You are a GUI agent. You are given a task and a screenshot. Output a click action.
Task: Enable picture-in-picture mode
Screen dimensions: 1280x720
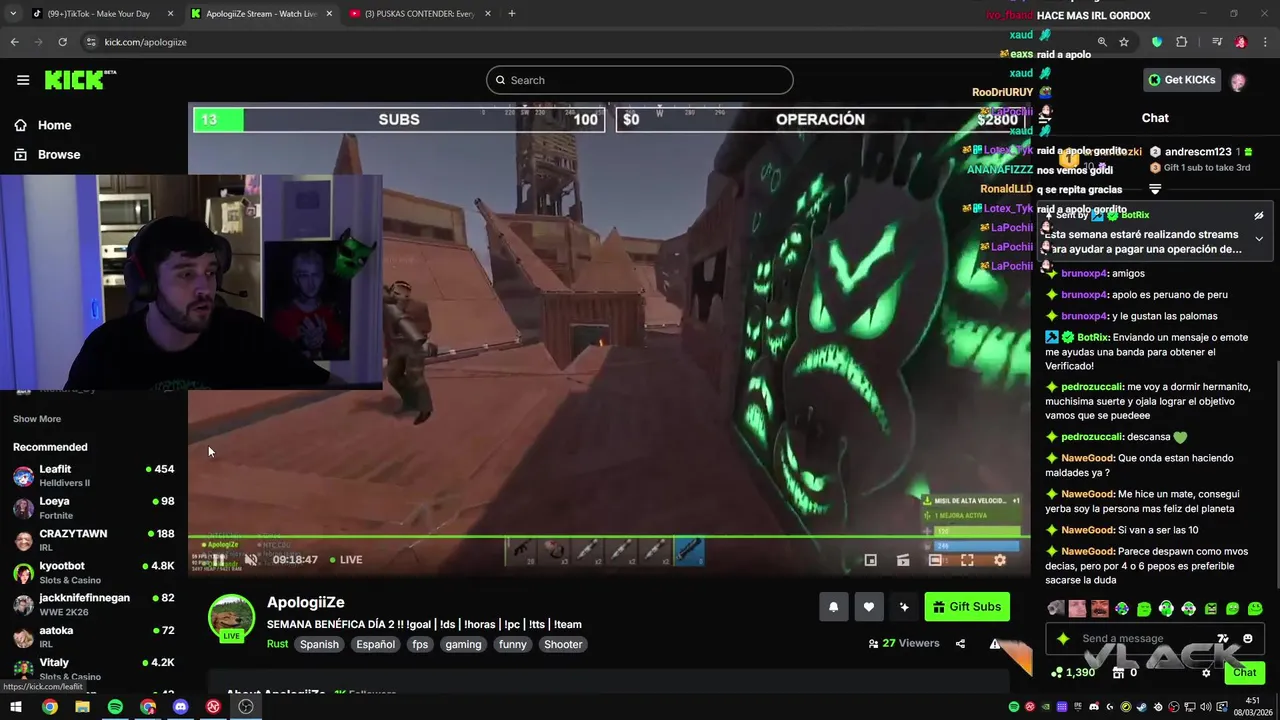pyautogui.click(x=870, y=560)
